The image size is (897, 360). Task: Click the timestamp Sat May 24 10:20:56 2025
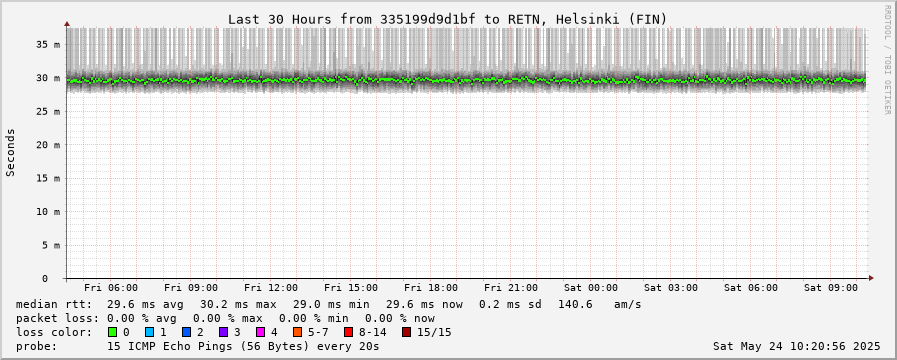[797, 346]
